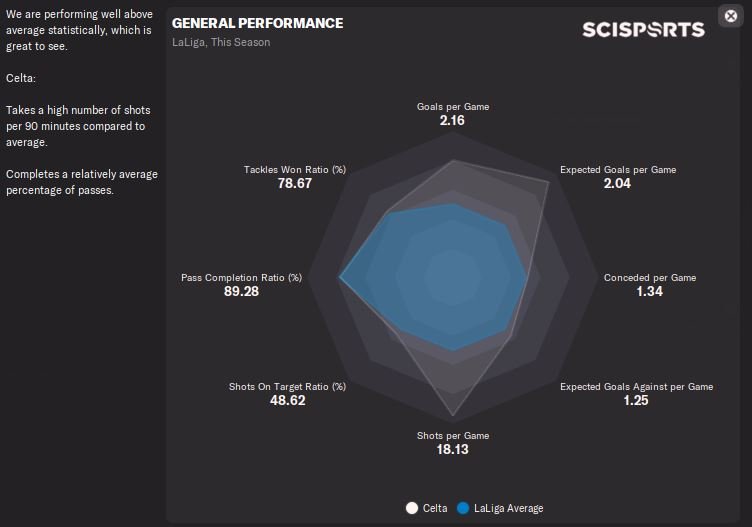Toggle the Celta legend label
752x527 pixels.
[435, 508]
